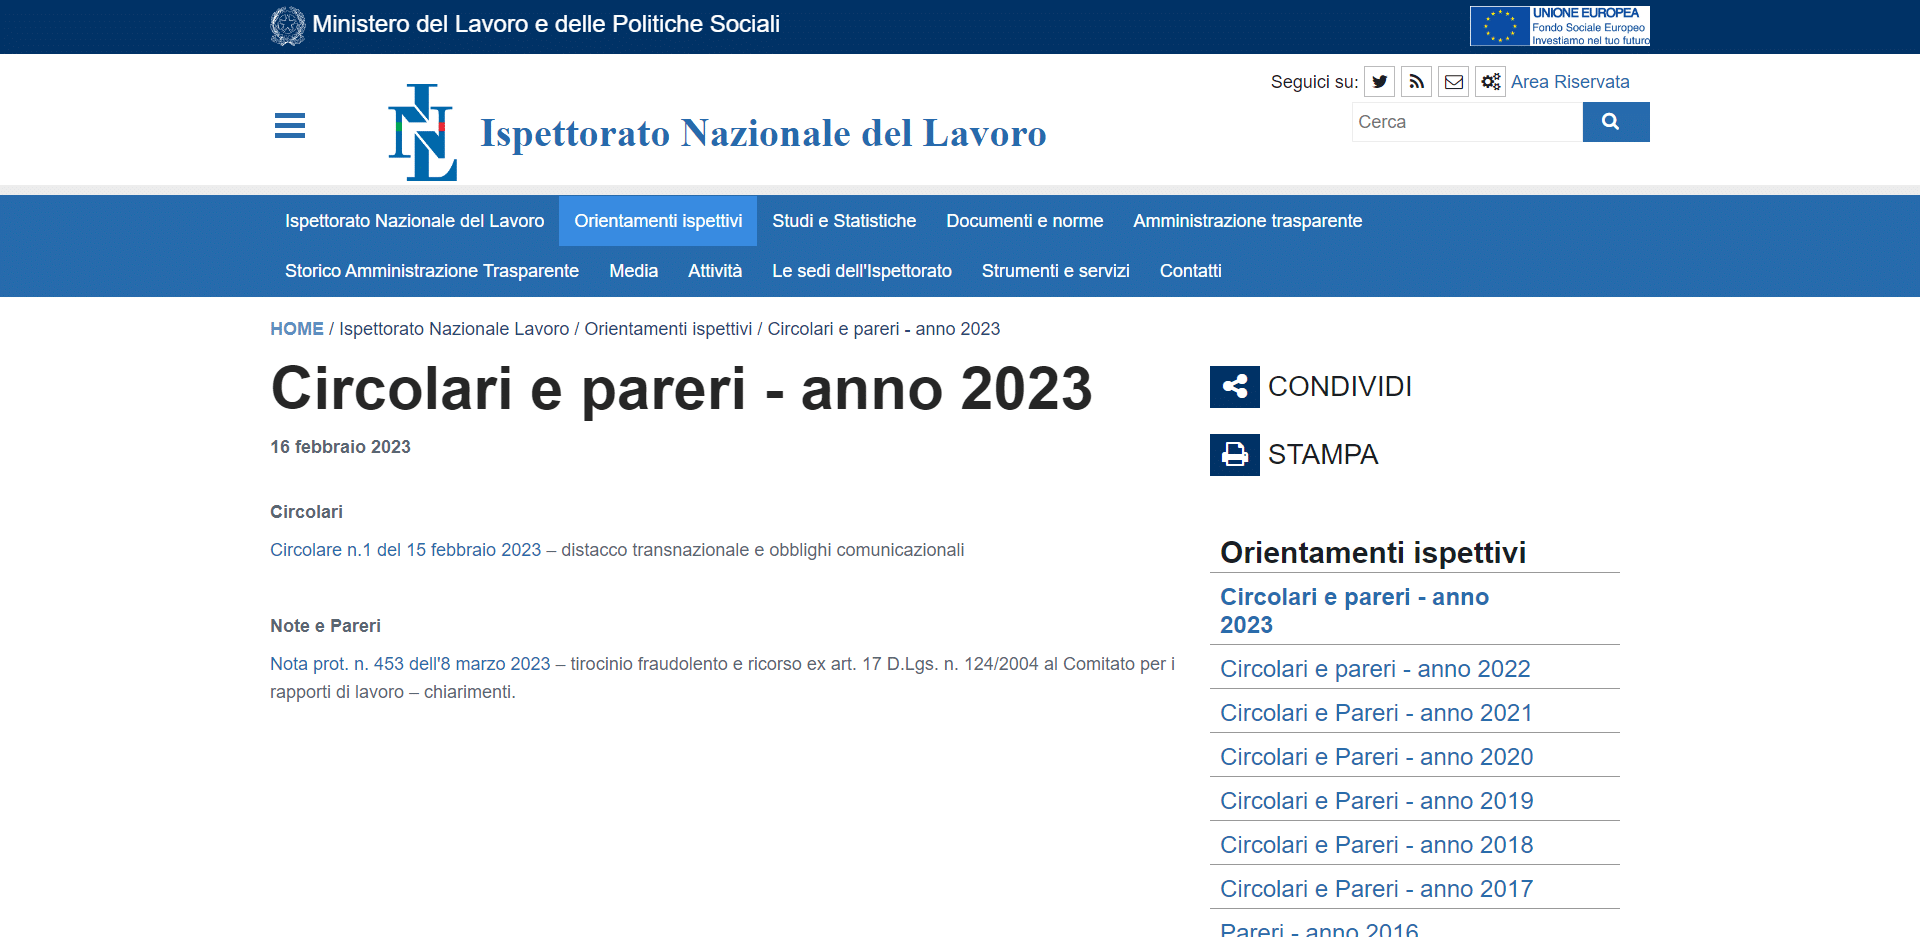
Task: Follow the Ispettorato on Twitter
Action: point(1379,81)
